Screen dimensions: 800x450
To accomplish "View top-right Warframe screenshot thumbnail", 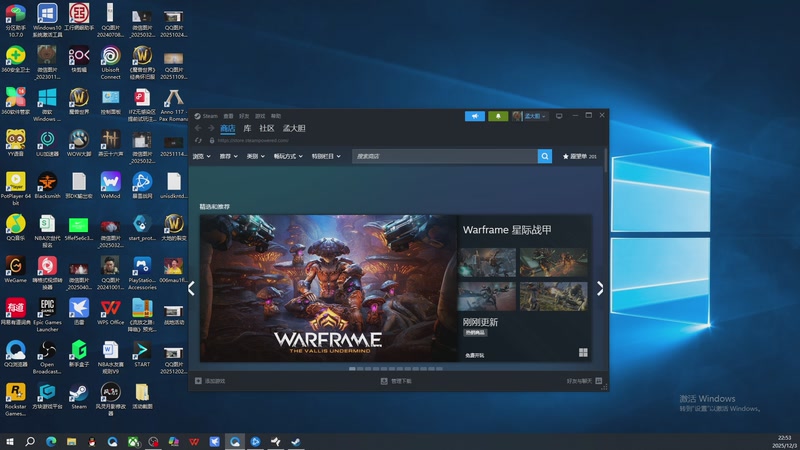I will coord(554,262).
